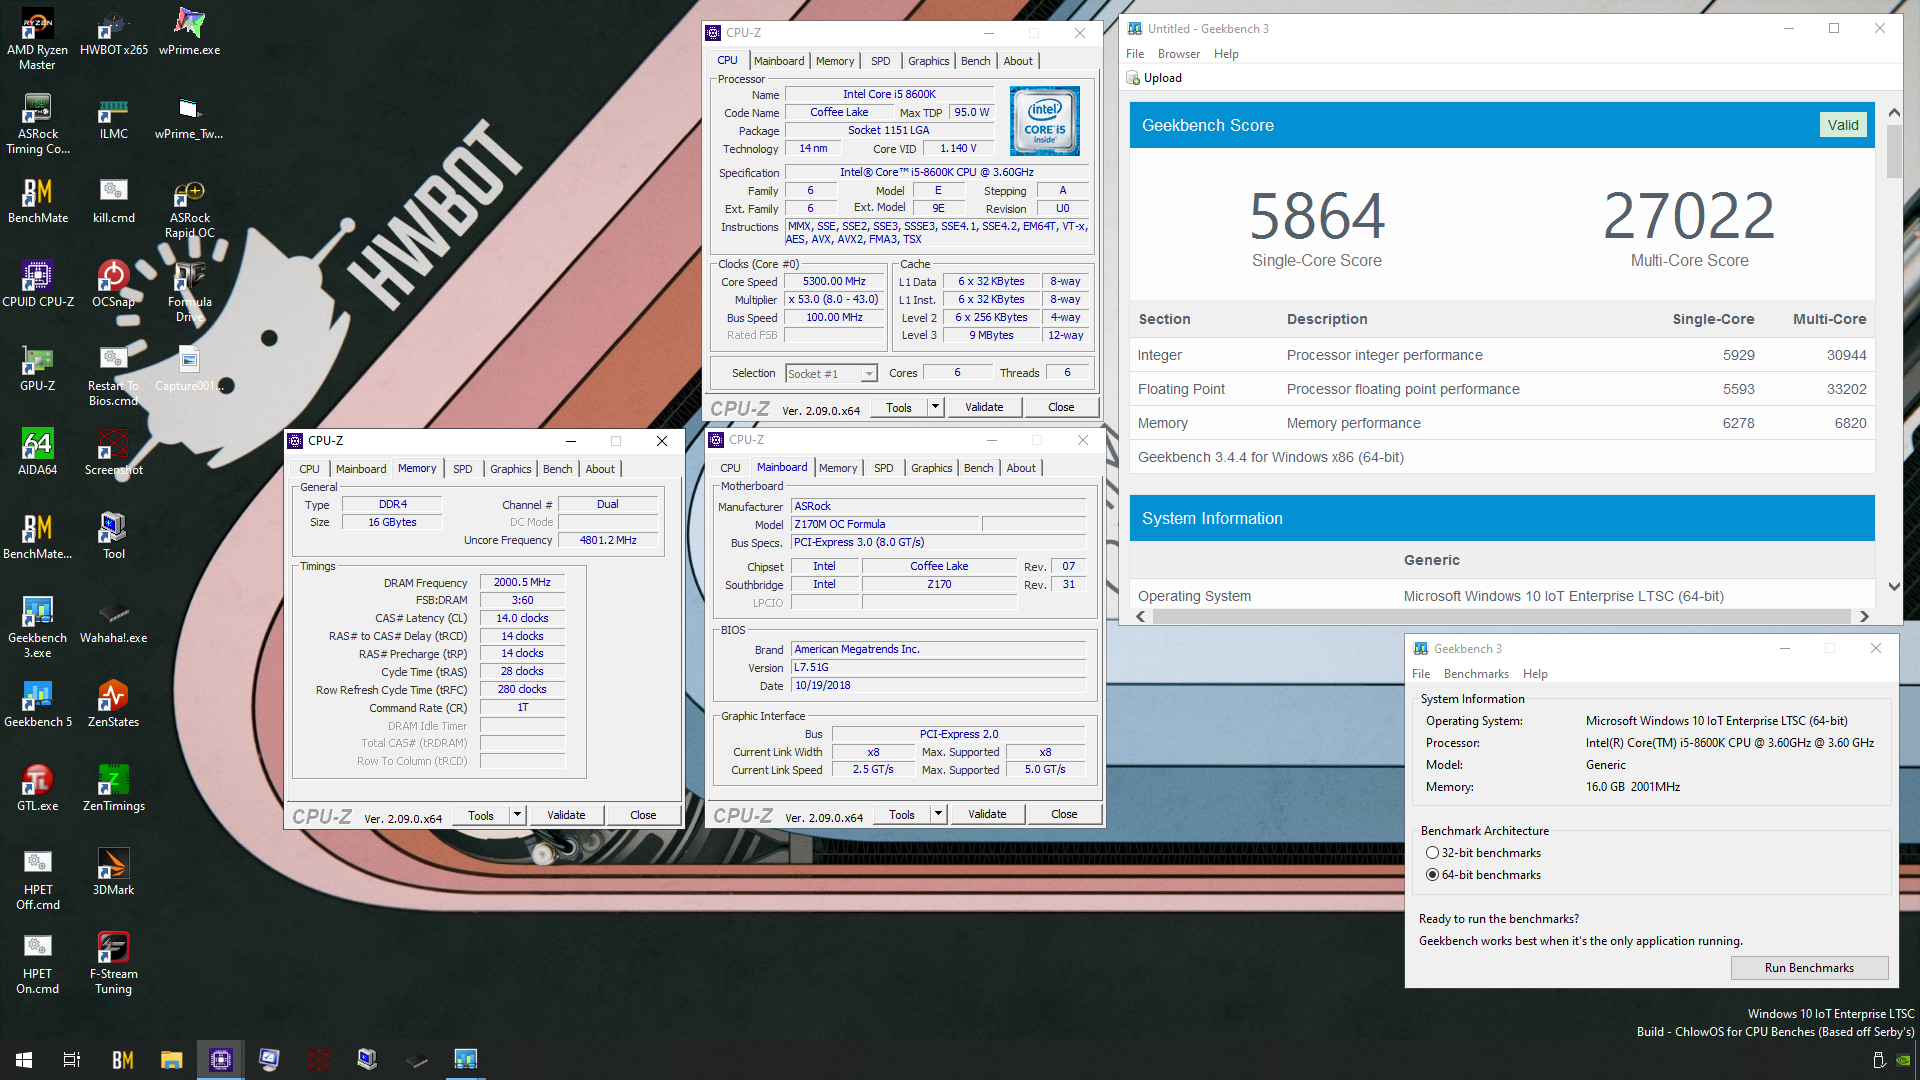Expand Tools dropdown arrow in Mainboard window
Viewport: 1920px width, 1080px height.
(x=938, y=814)
